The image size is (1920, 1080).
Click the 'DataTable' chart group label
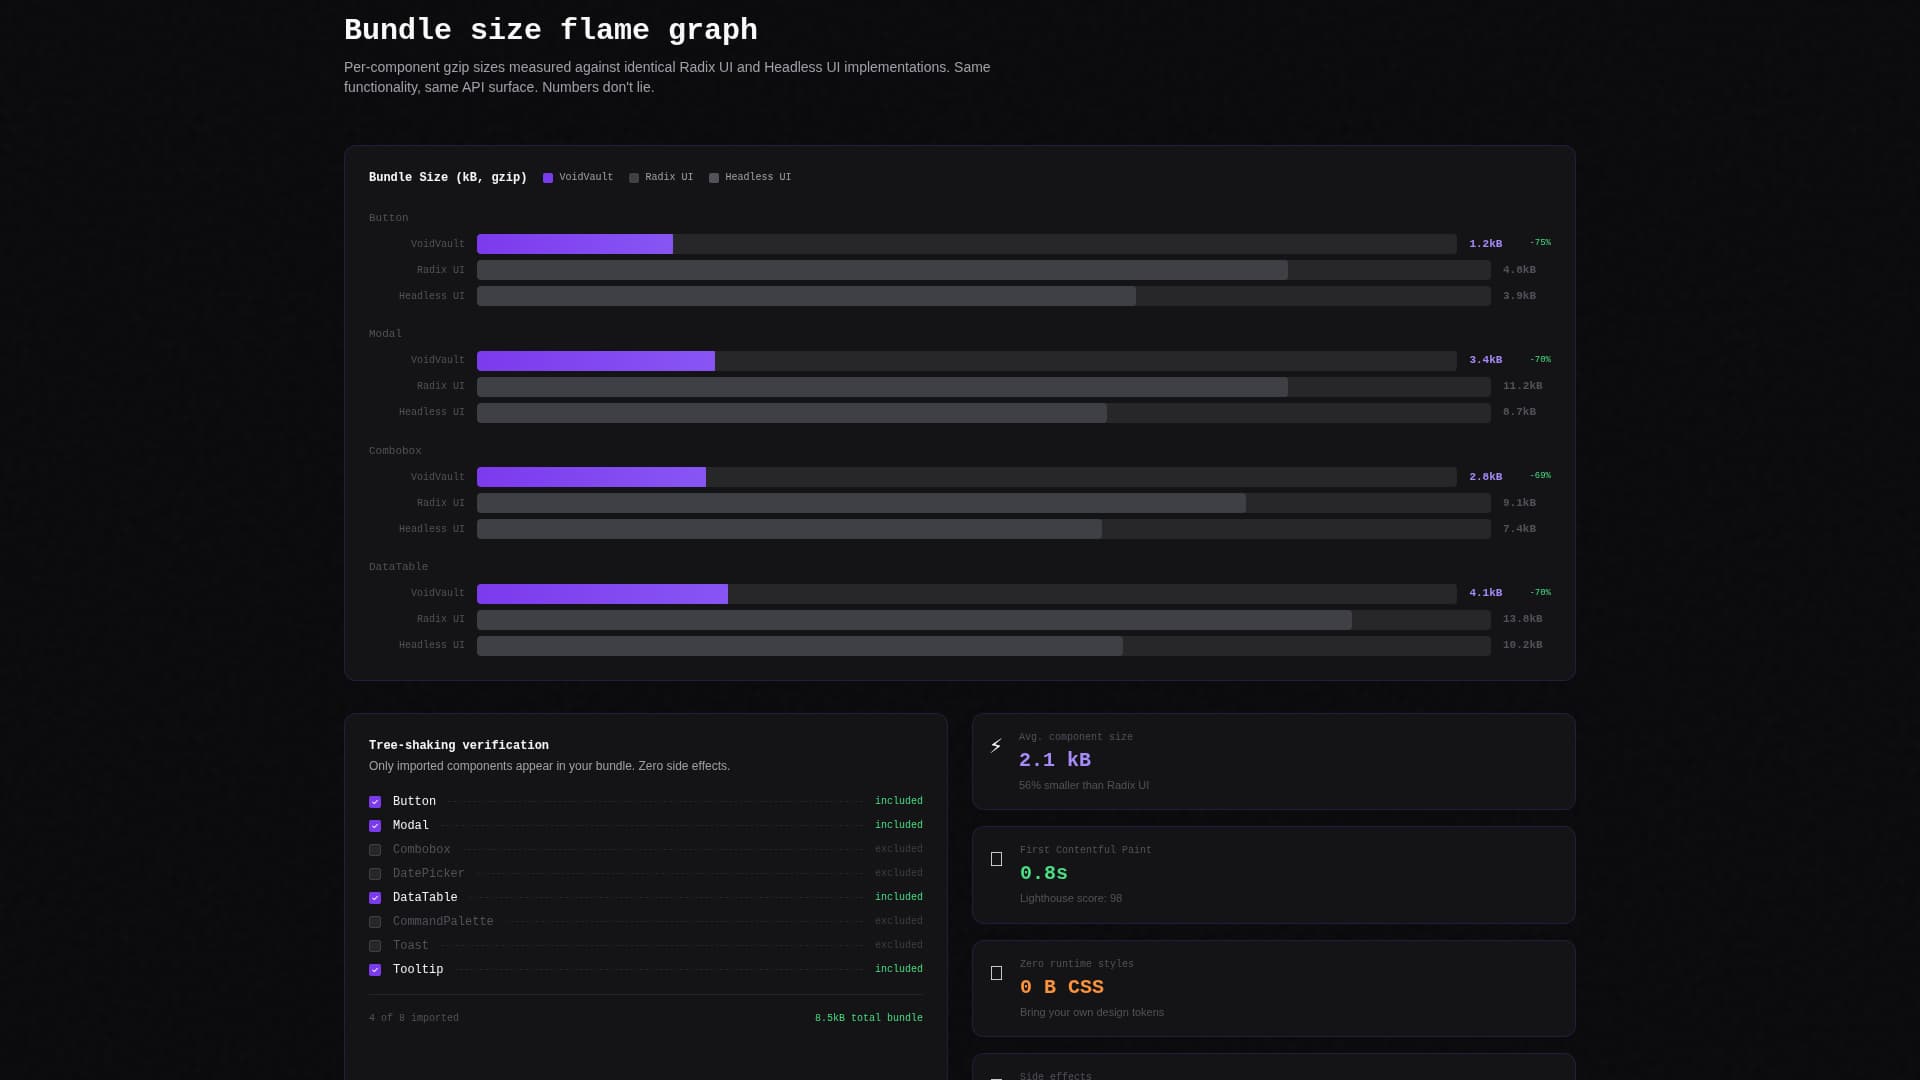click(x=398, y=567)
